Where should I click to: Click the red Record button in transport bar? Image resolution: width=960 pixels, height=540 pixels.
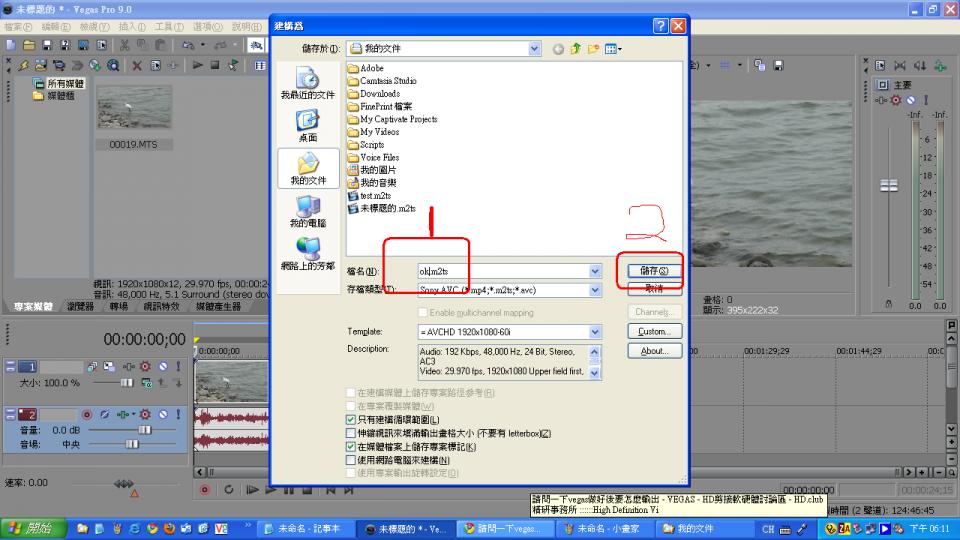click(x=204, y=490)
